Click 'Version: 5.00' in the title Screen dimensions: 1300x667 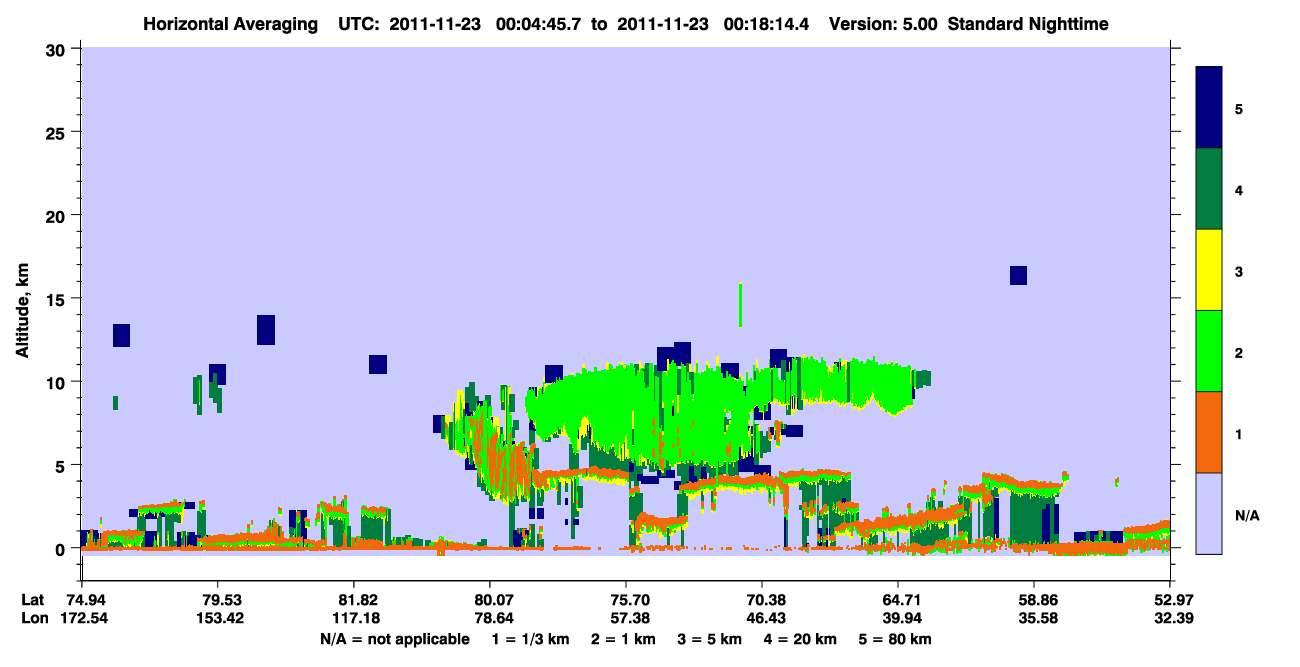tap(883, 24)
